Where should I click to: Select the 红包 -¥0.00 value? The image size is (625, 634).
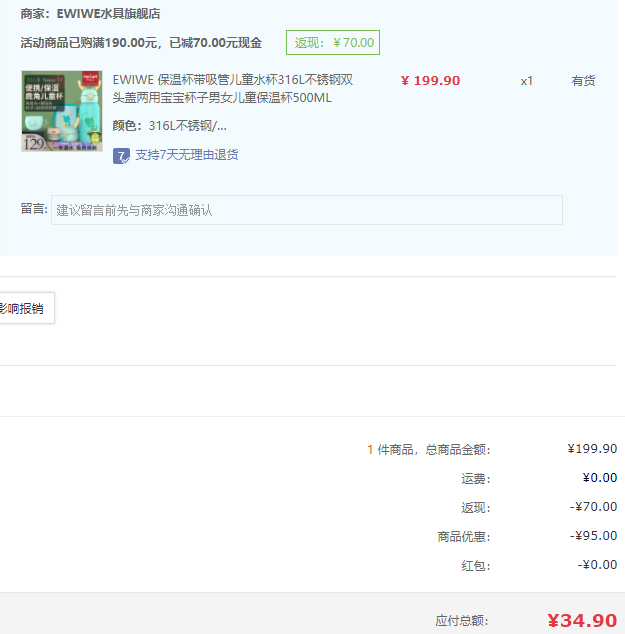598,565
